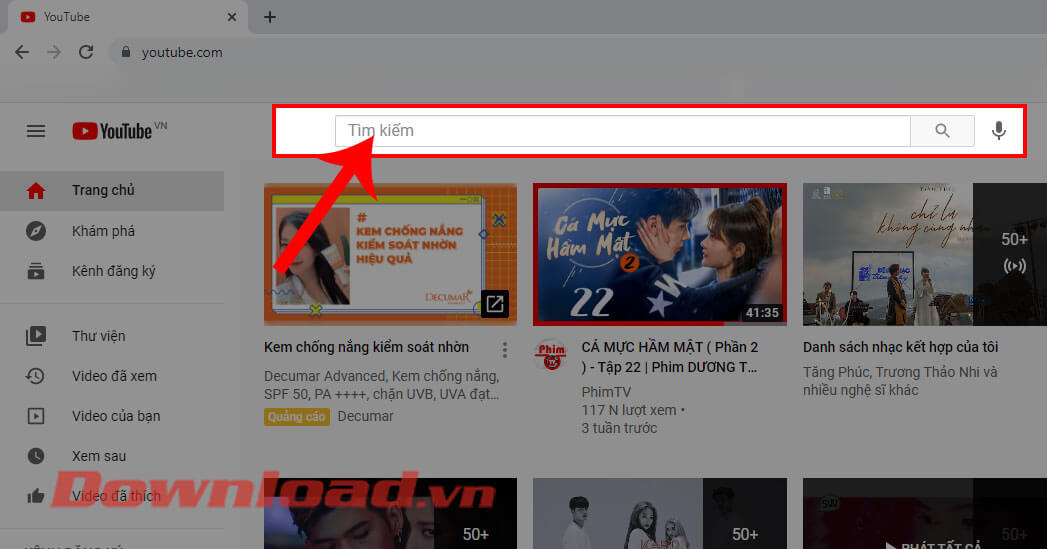Screen dimensions: 1047x549
Task: Go back with browser back arrow
Action: (x=22, y=52)
